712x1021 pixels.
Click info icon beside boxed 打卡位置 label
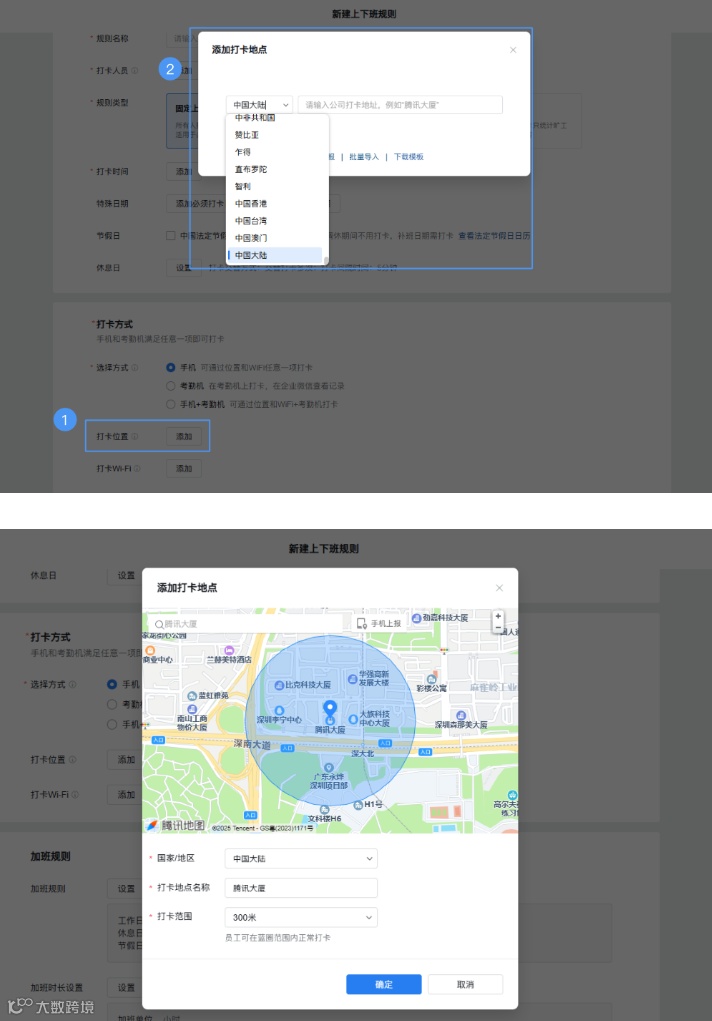point(135,436)
